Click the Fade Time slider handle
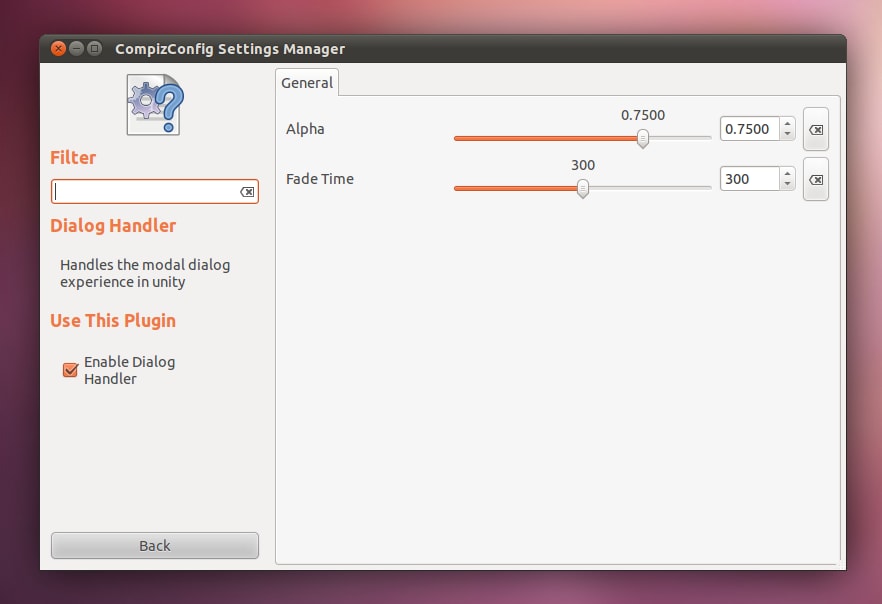The width and height of the screenshot is (882, 604). tap(583, 188)
